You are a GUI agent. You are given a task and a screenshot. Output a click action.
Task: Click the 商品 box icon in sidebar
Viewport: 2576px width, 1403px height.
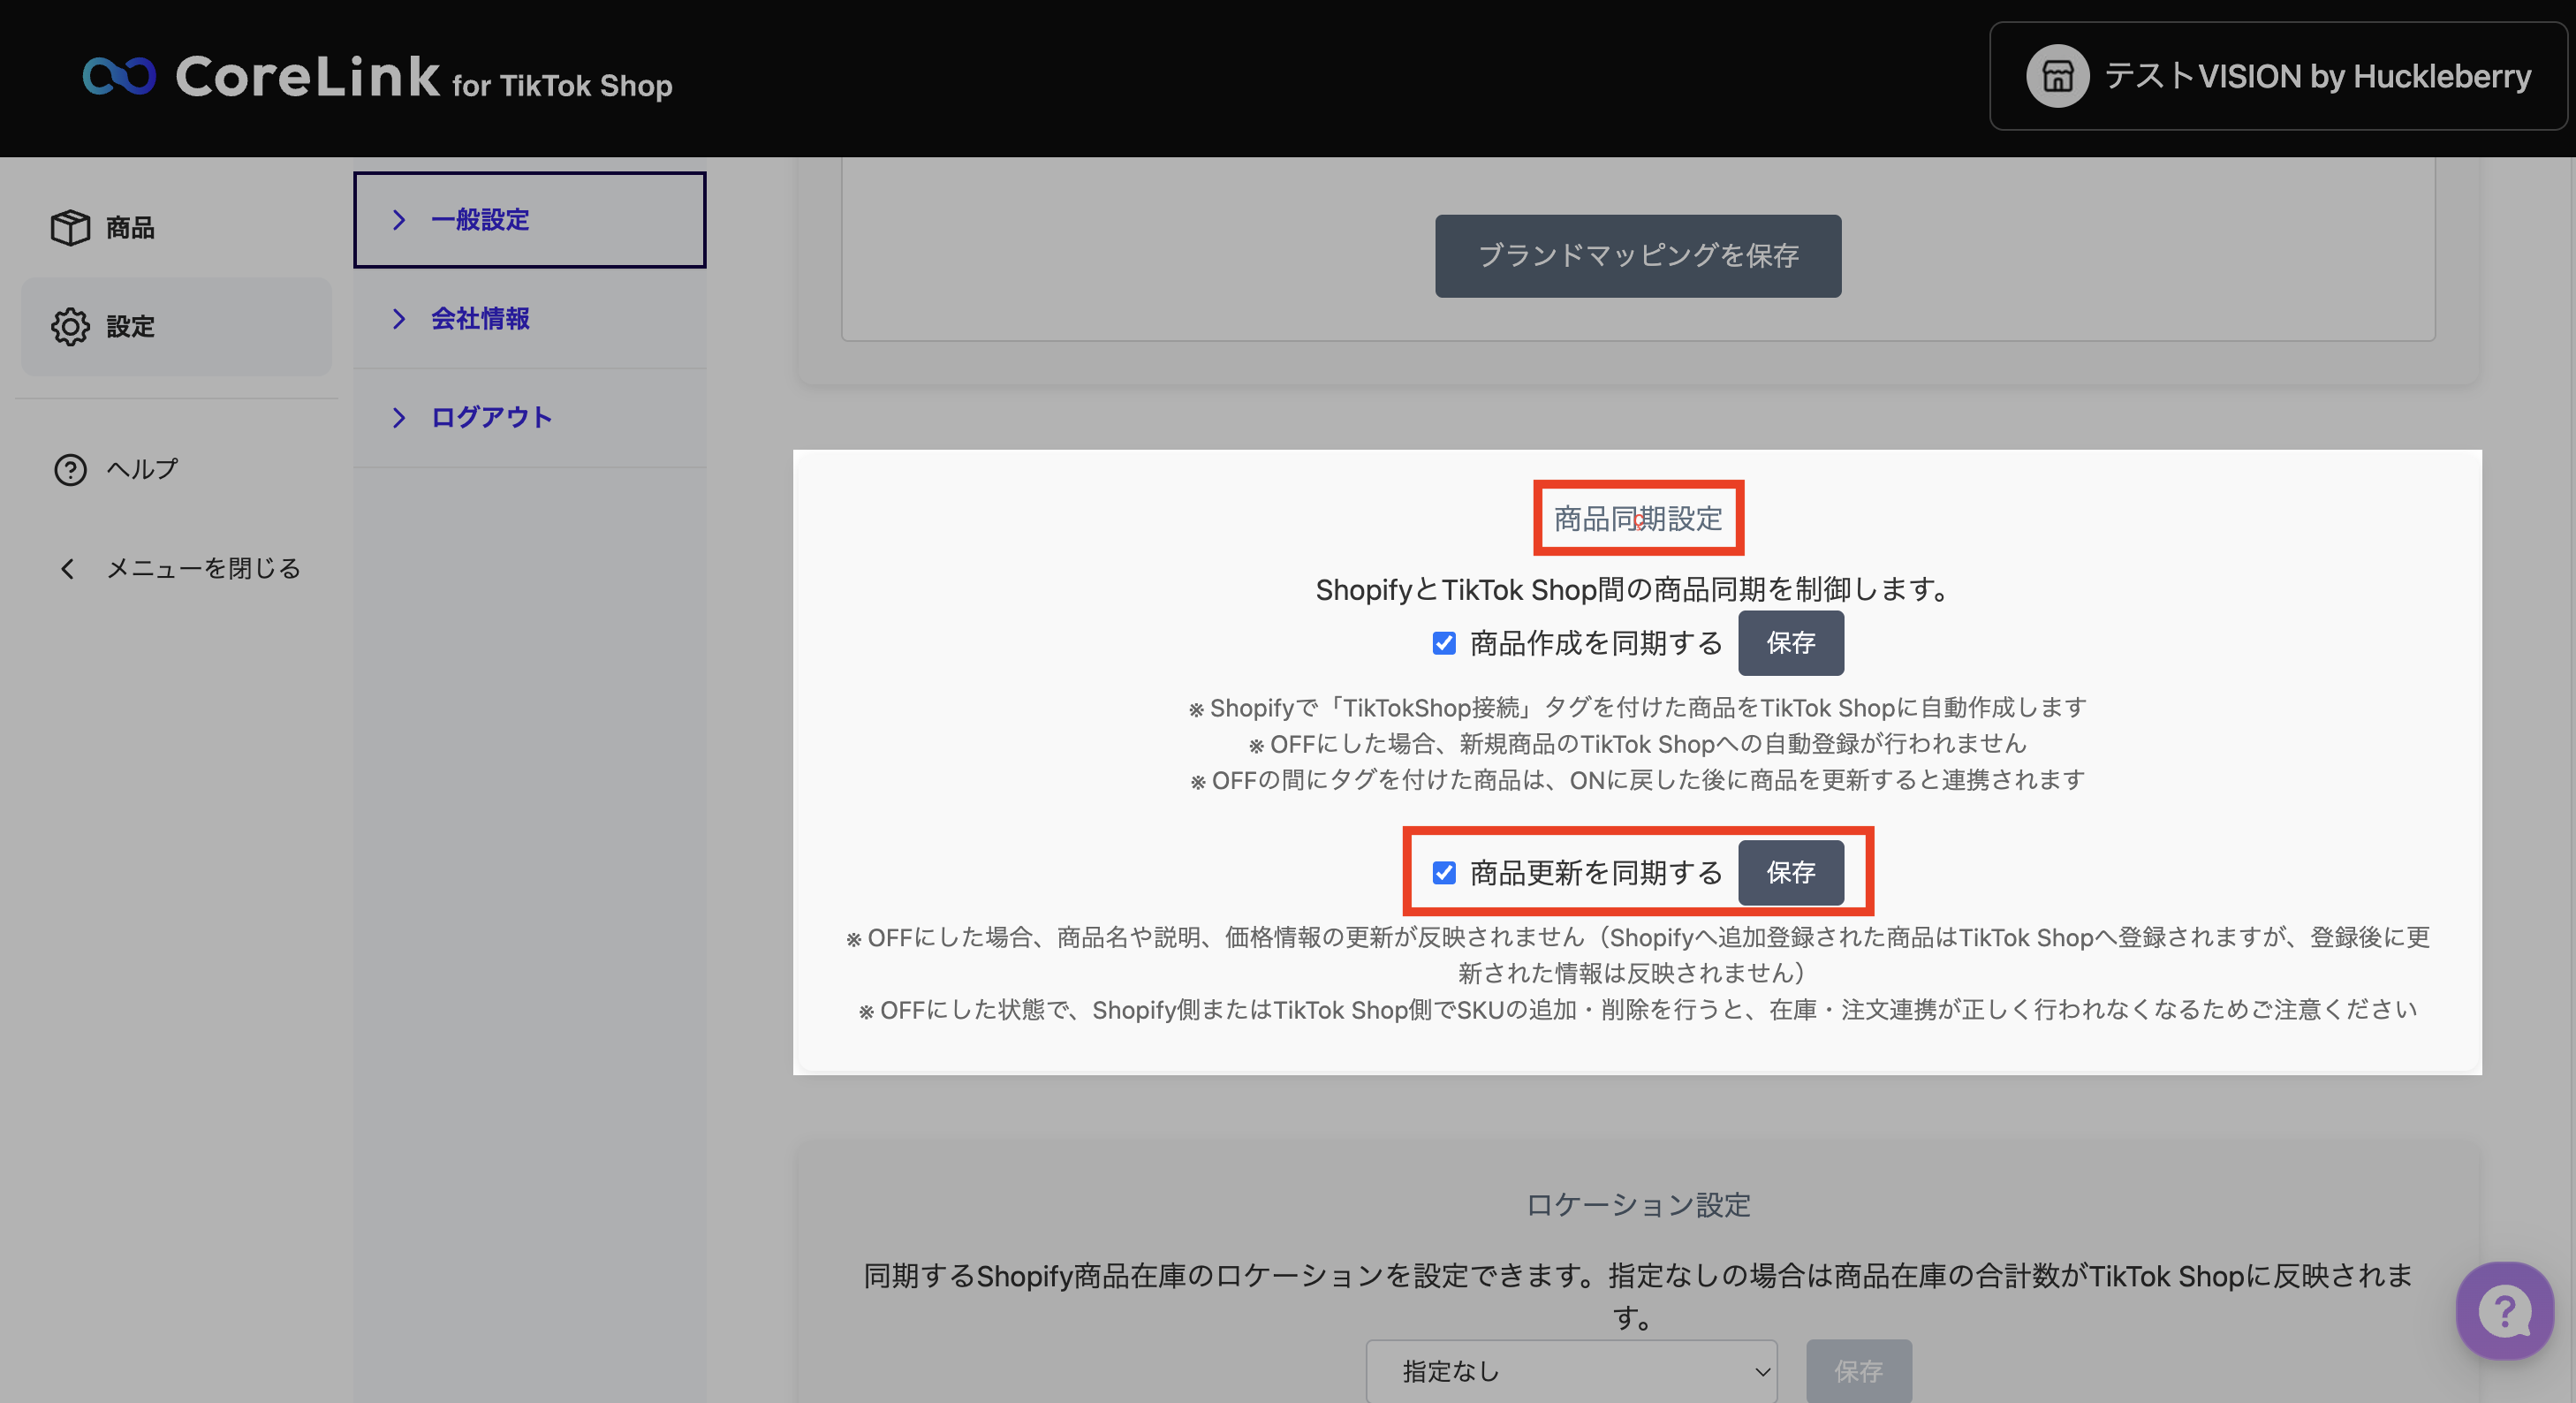click(70, 228)
